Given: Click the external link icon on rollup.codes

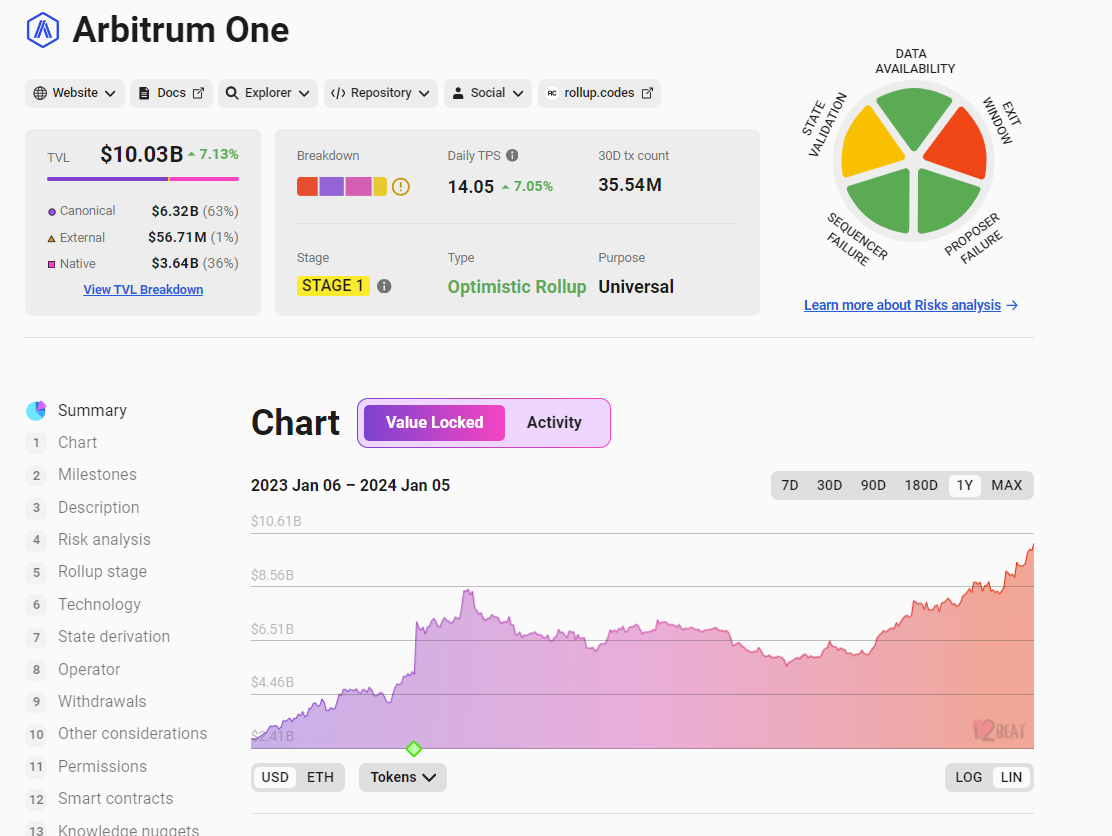Looking at the screenshot, I should point(647,93).
